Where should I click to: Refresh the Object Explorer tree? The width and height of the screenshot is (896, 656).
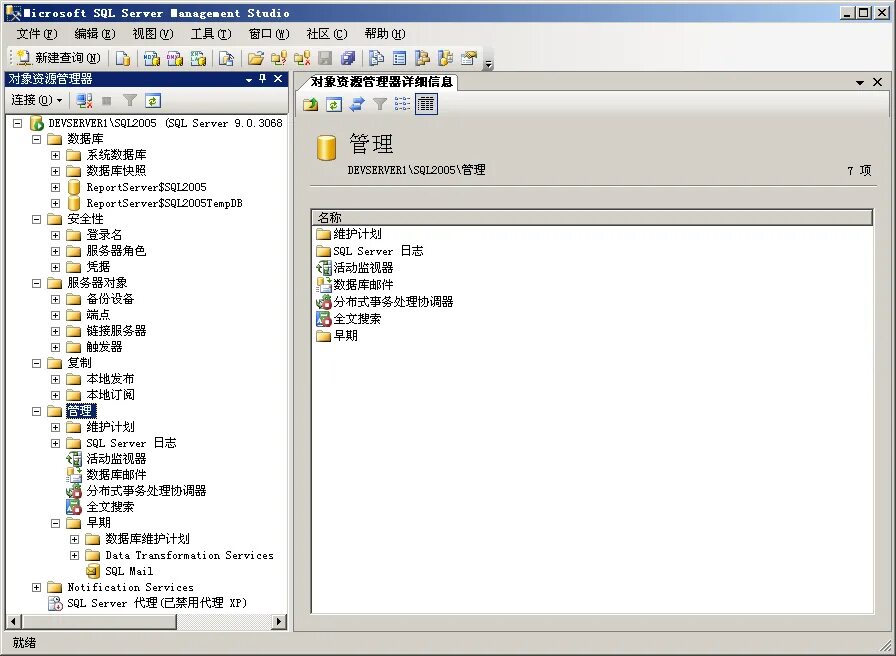[153, 101]
